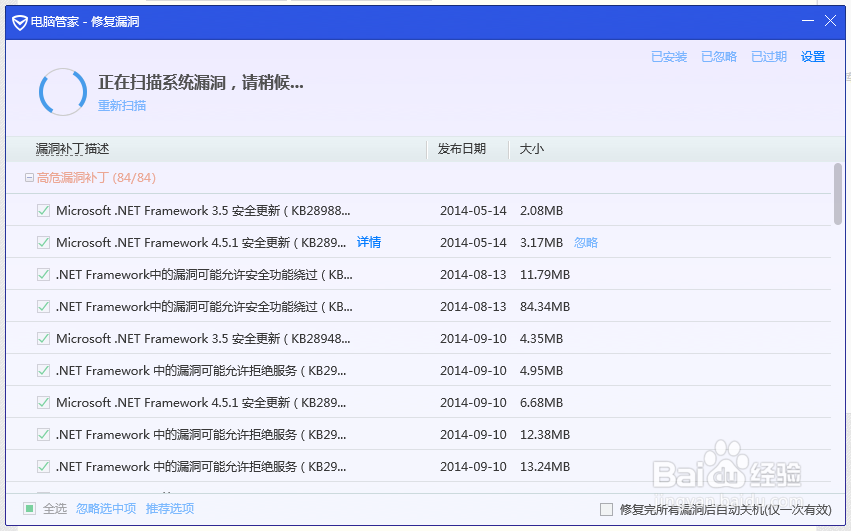851x531 pixels.
Task: Click the 推荐选项 link
Action: (170, 508)
